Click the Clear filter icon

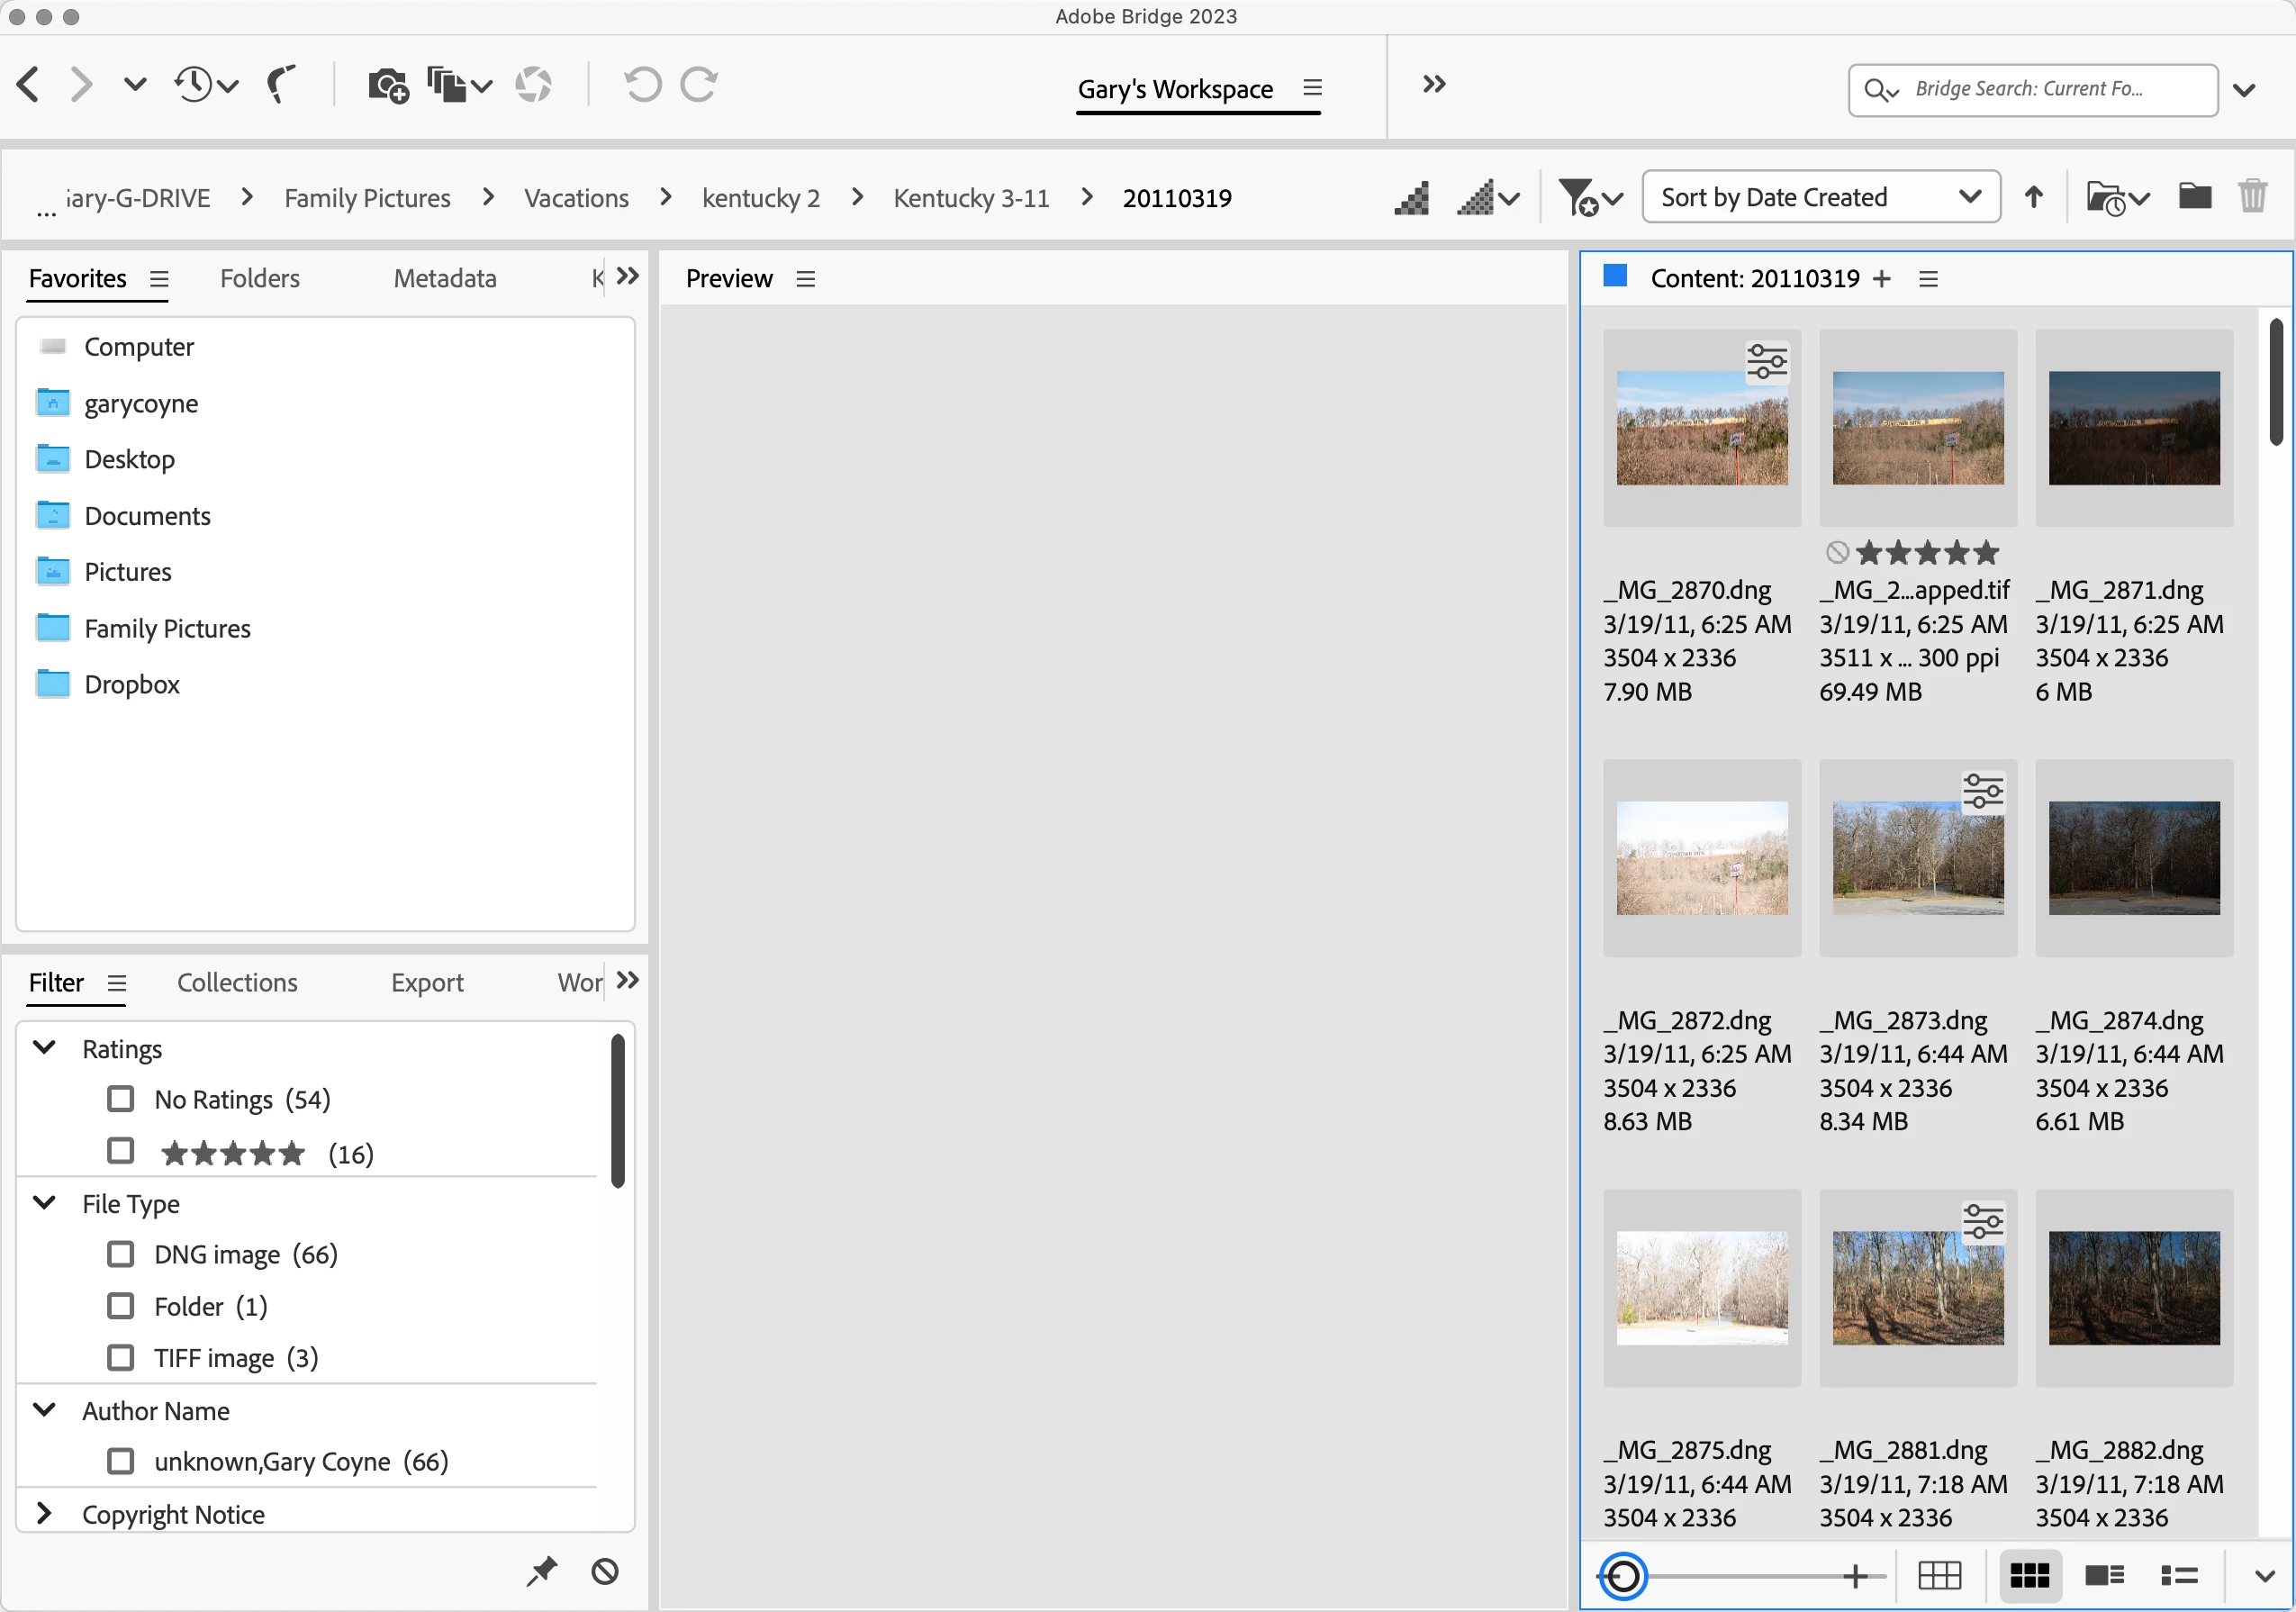pyautogui.click(x=605, y=1572)
